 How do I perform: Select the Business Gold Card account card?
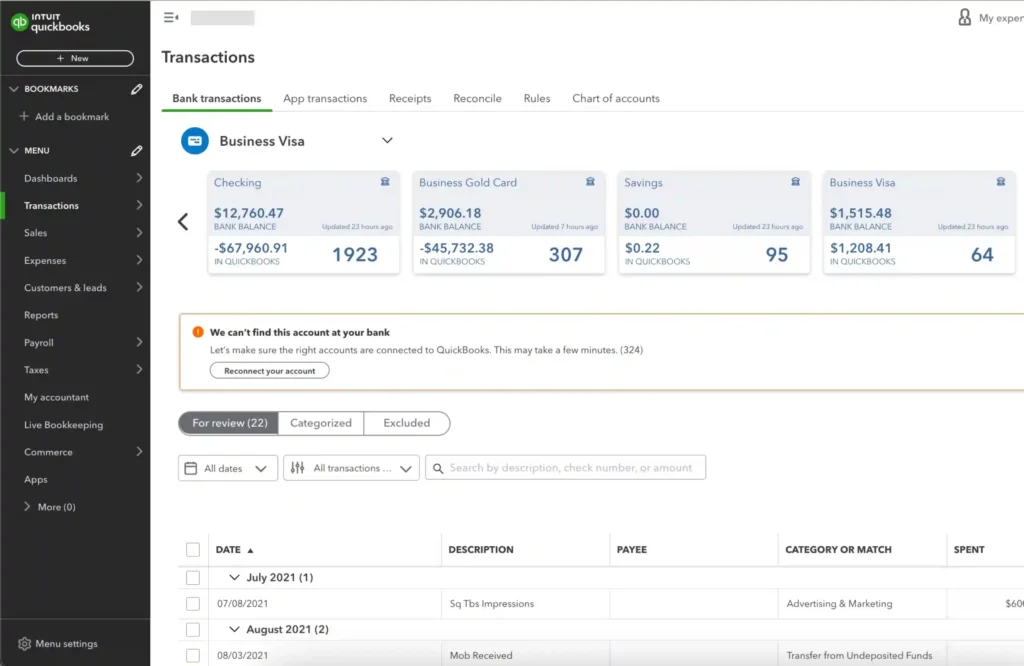[509, 222]
